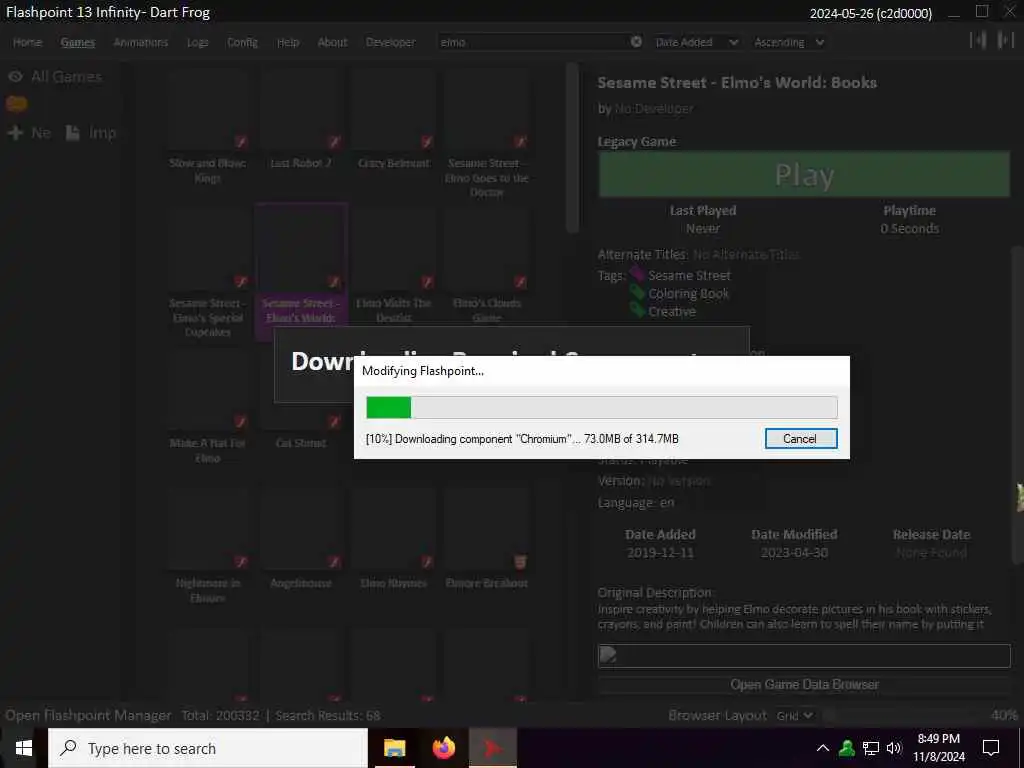
Task: Switch to the Games tab
Action: point(78,42)
